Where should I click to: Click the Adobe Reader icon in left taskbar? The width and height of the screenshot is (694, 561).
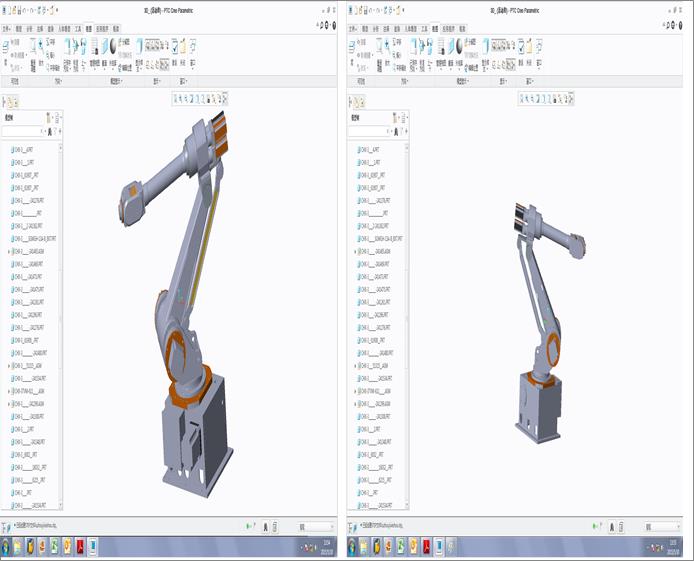pyautogui.click(x=81, y=546)
